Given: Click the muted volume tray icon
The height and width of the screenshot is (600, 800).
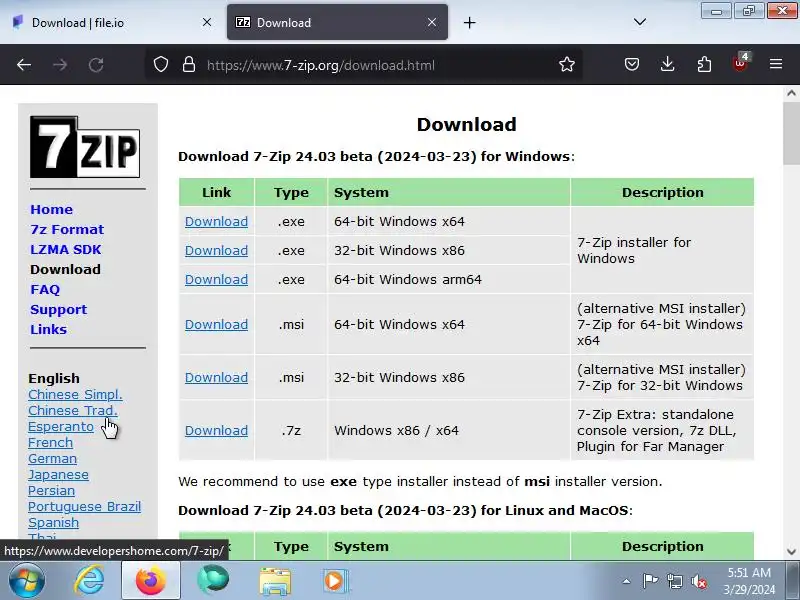Looking at the screenshot, I should pyautogui.click(x=699, y=581).
